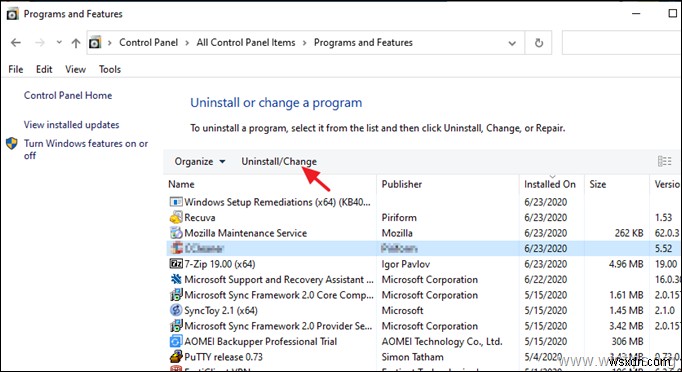
Task: Click Microsoft Support and Recovery Assistant icon
Action: (176, 279)
